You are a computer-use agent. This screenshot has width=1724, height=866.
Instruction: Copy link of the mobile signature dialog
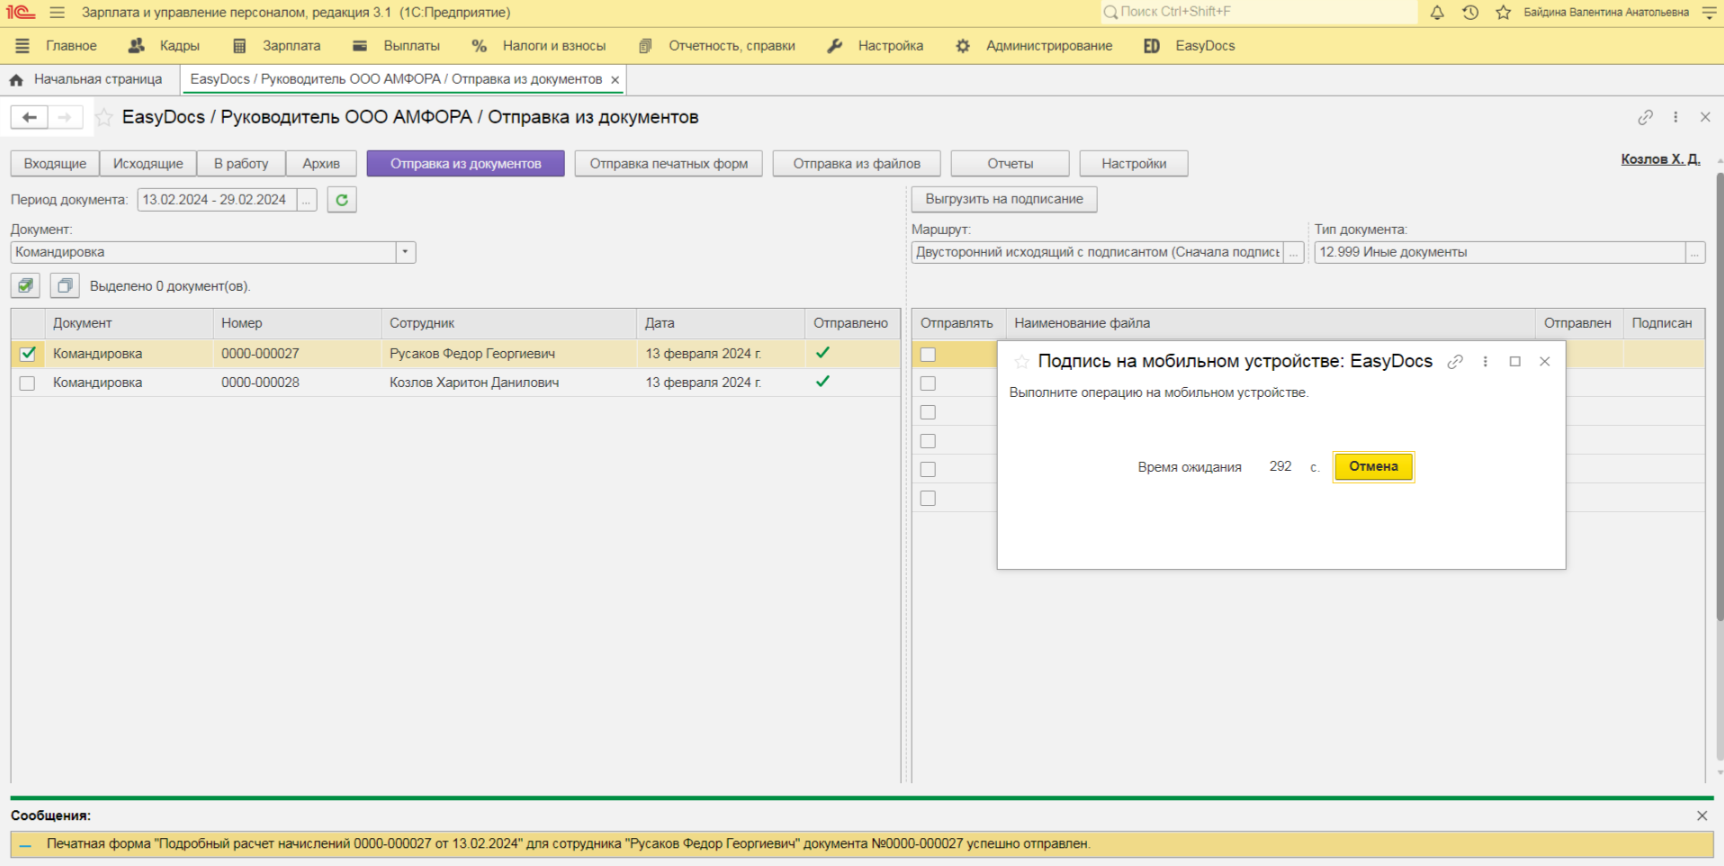(x=1455, y=362)
